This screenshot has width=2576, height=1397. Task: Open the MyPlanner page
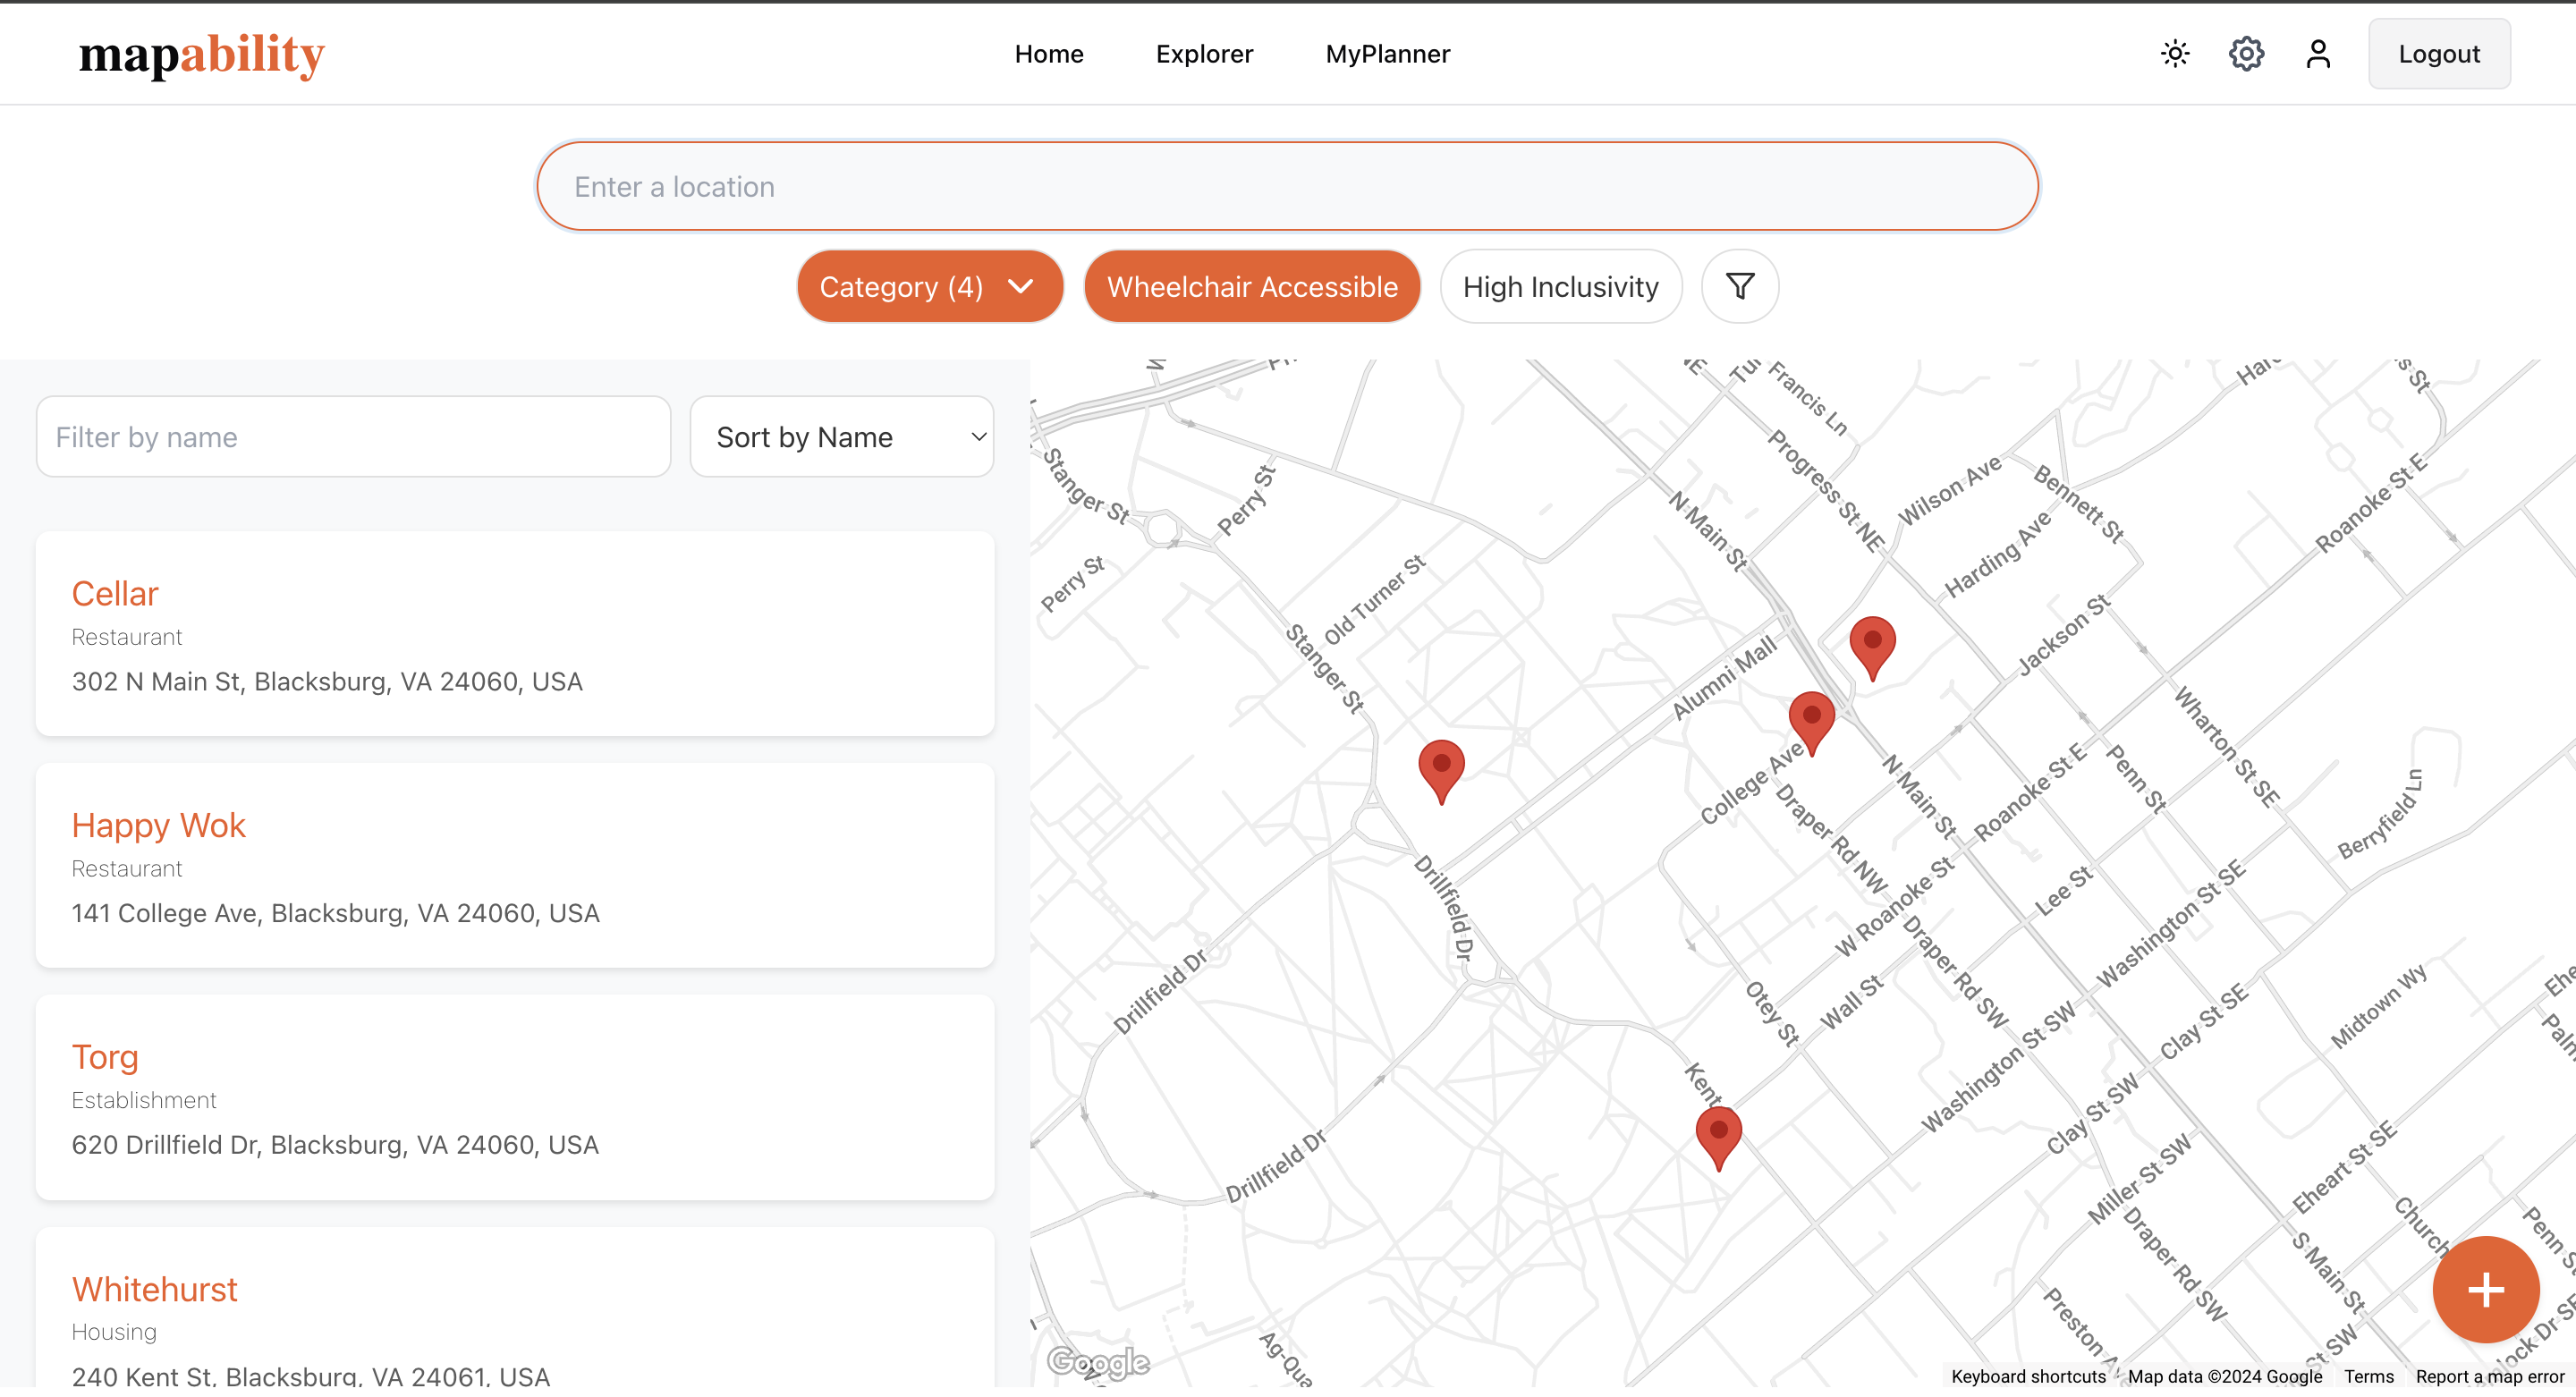tap(1387, 54)
